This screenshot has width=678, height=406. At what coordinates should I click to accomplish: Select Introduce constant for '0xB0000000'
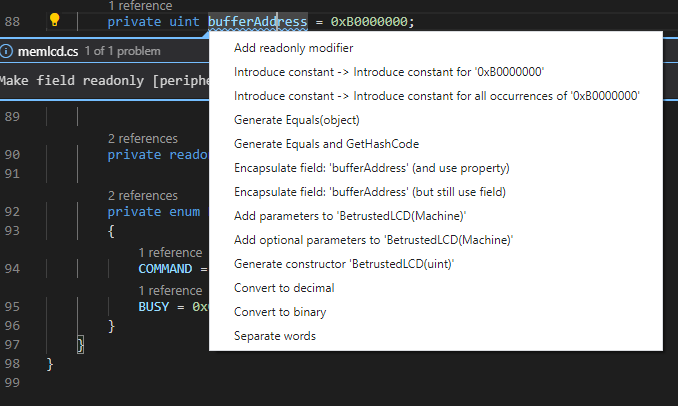[389, 72]
